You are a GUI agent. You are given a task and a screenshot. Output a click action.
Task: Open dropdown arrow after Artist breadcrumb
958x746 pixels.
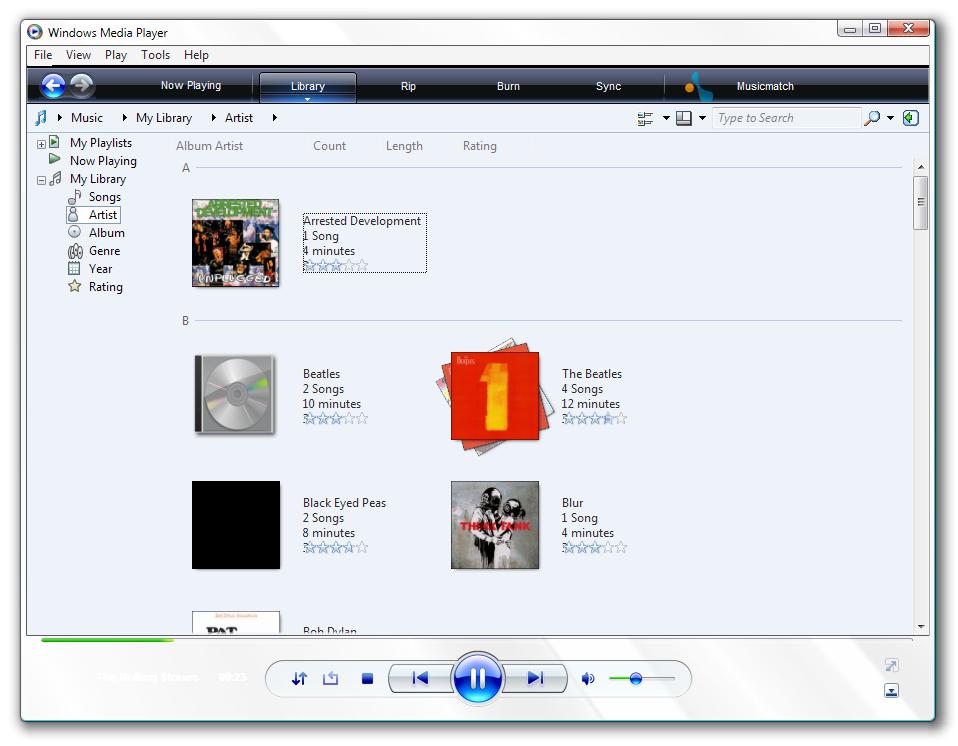tap(274, 117)
